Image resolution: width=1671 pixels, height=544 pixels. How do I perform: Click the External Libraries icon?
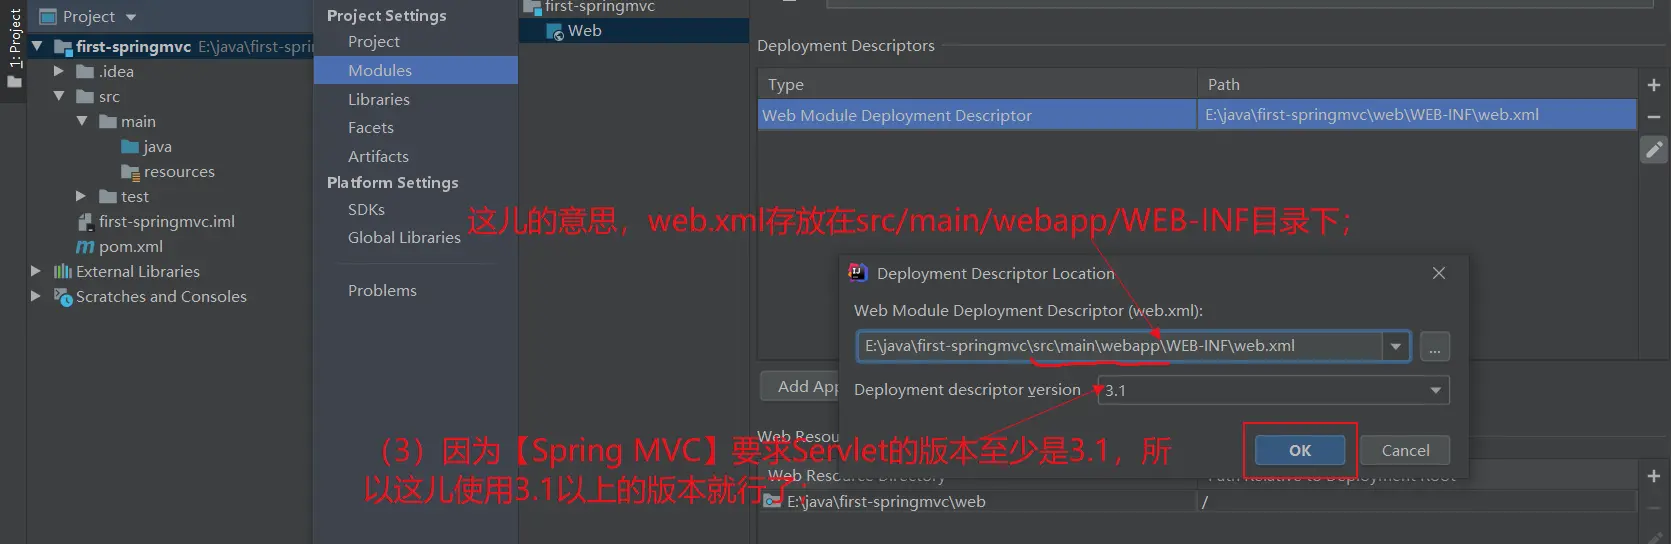[63, 271]
